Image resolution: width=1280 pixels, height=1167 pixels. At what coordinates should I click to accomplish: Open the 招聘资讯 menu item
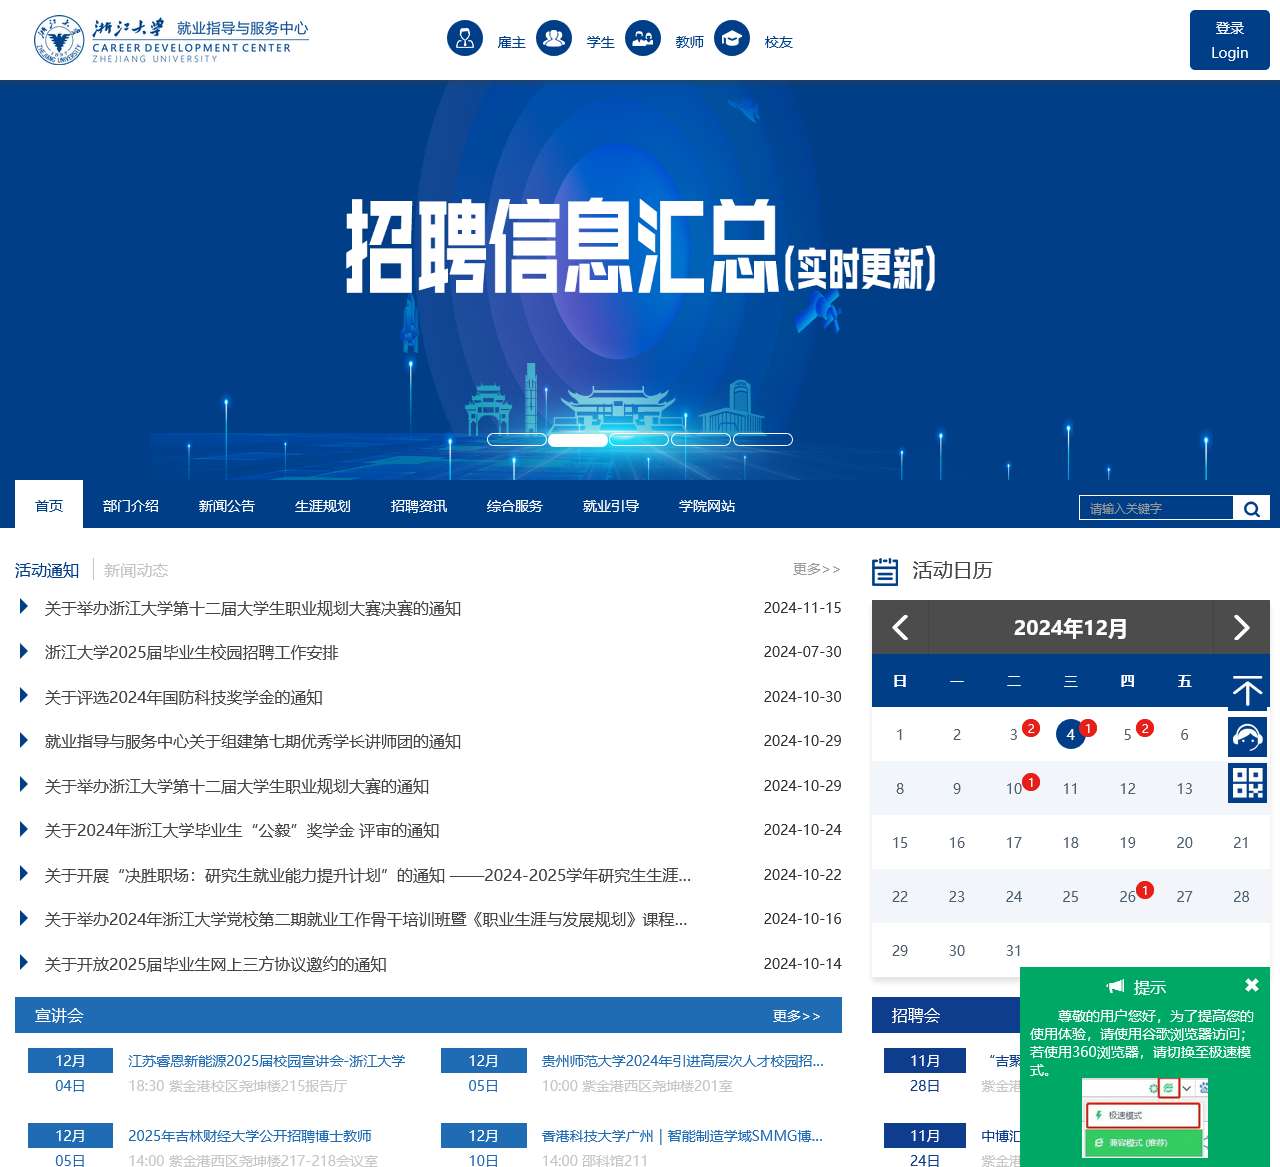point(417,506)
